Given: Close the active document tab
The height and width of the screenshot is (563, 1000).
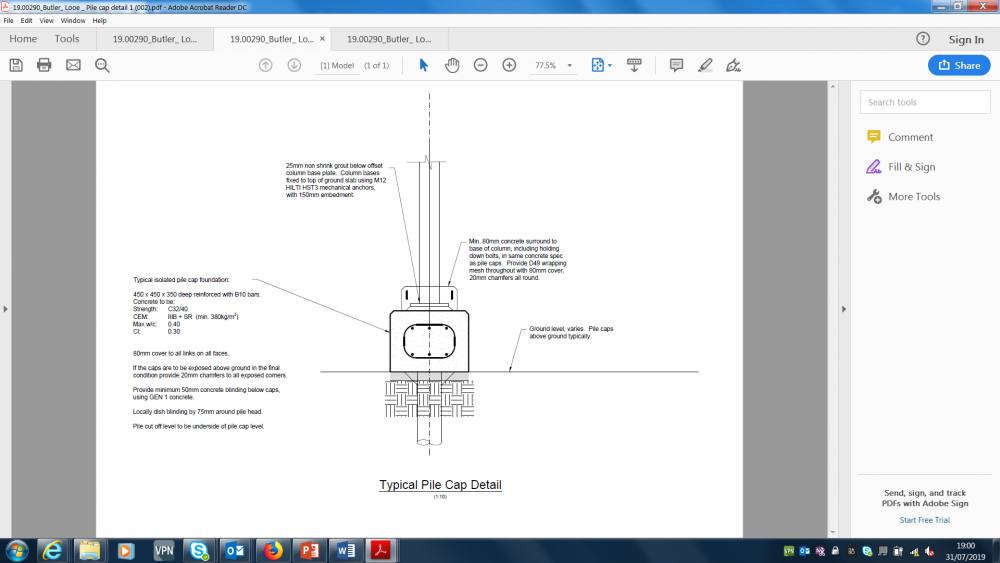Looking at the screenshot, I should coord(322,39).
